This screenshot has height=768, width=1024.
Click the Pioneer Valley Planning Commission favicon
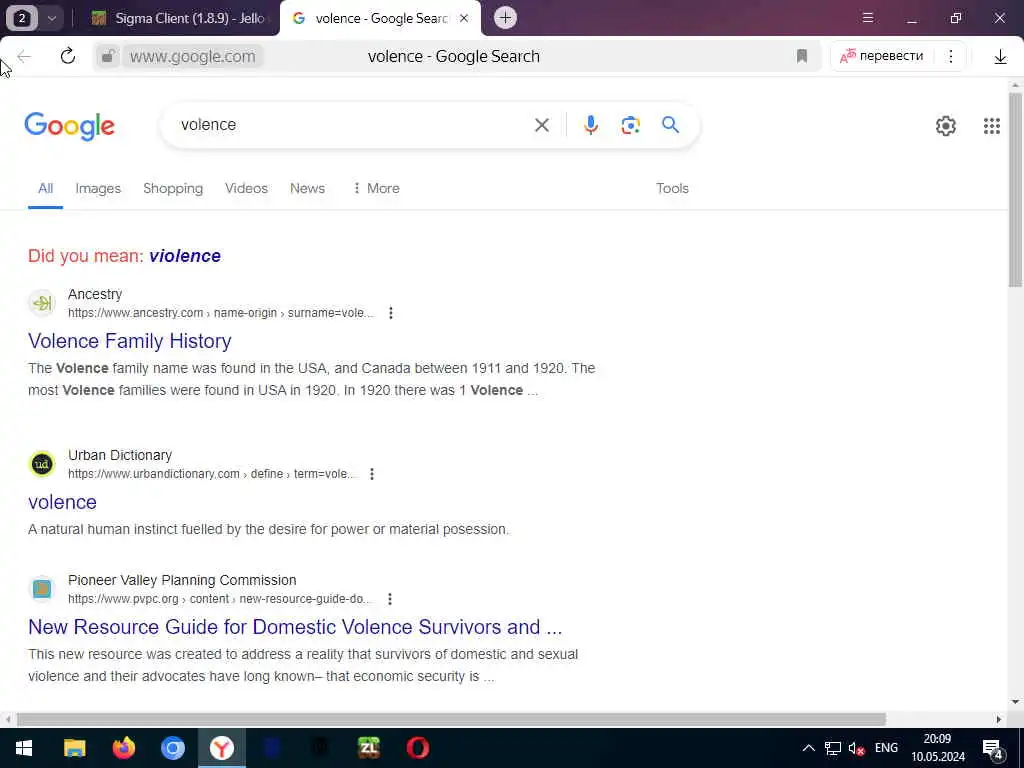click(42, 589)
